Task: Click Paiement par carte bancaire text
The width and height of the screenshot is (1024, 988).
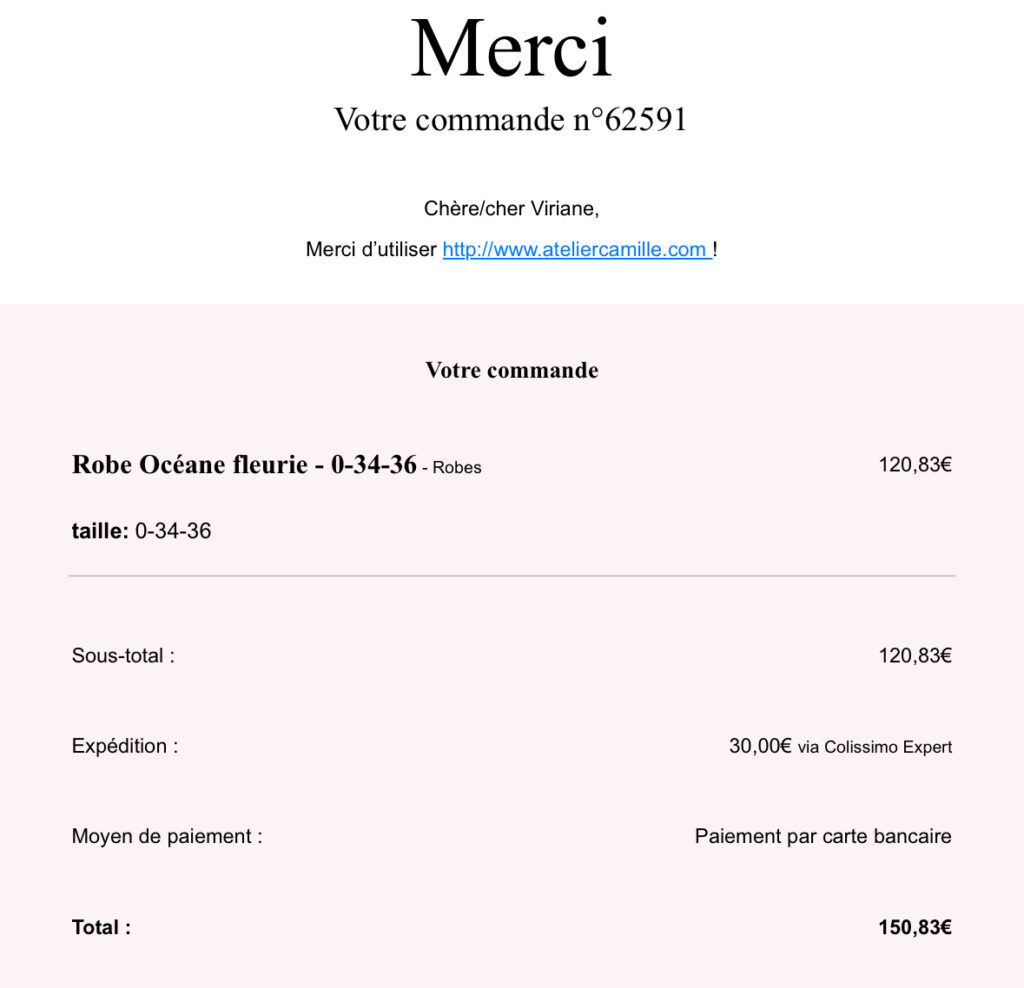Action: (823, 836)
